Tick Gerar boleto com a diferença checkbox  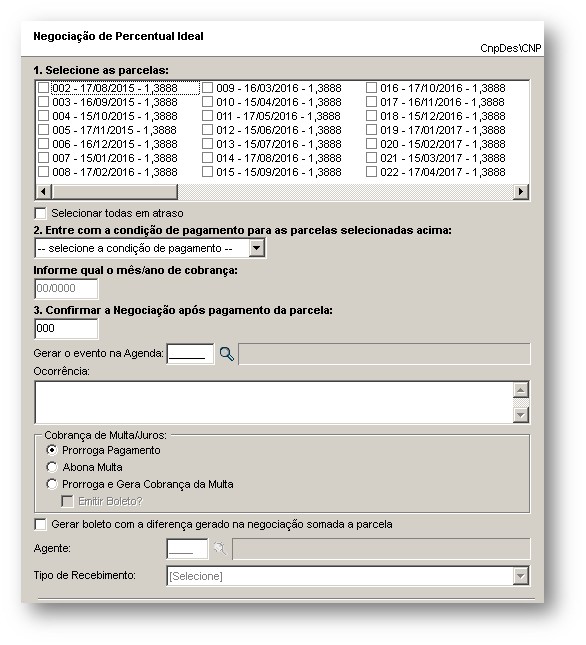(x=40, y=524)
